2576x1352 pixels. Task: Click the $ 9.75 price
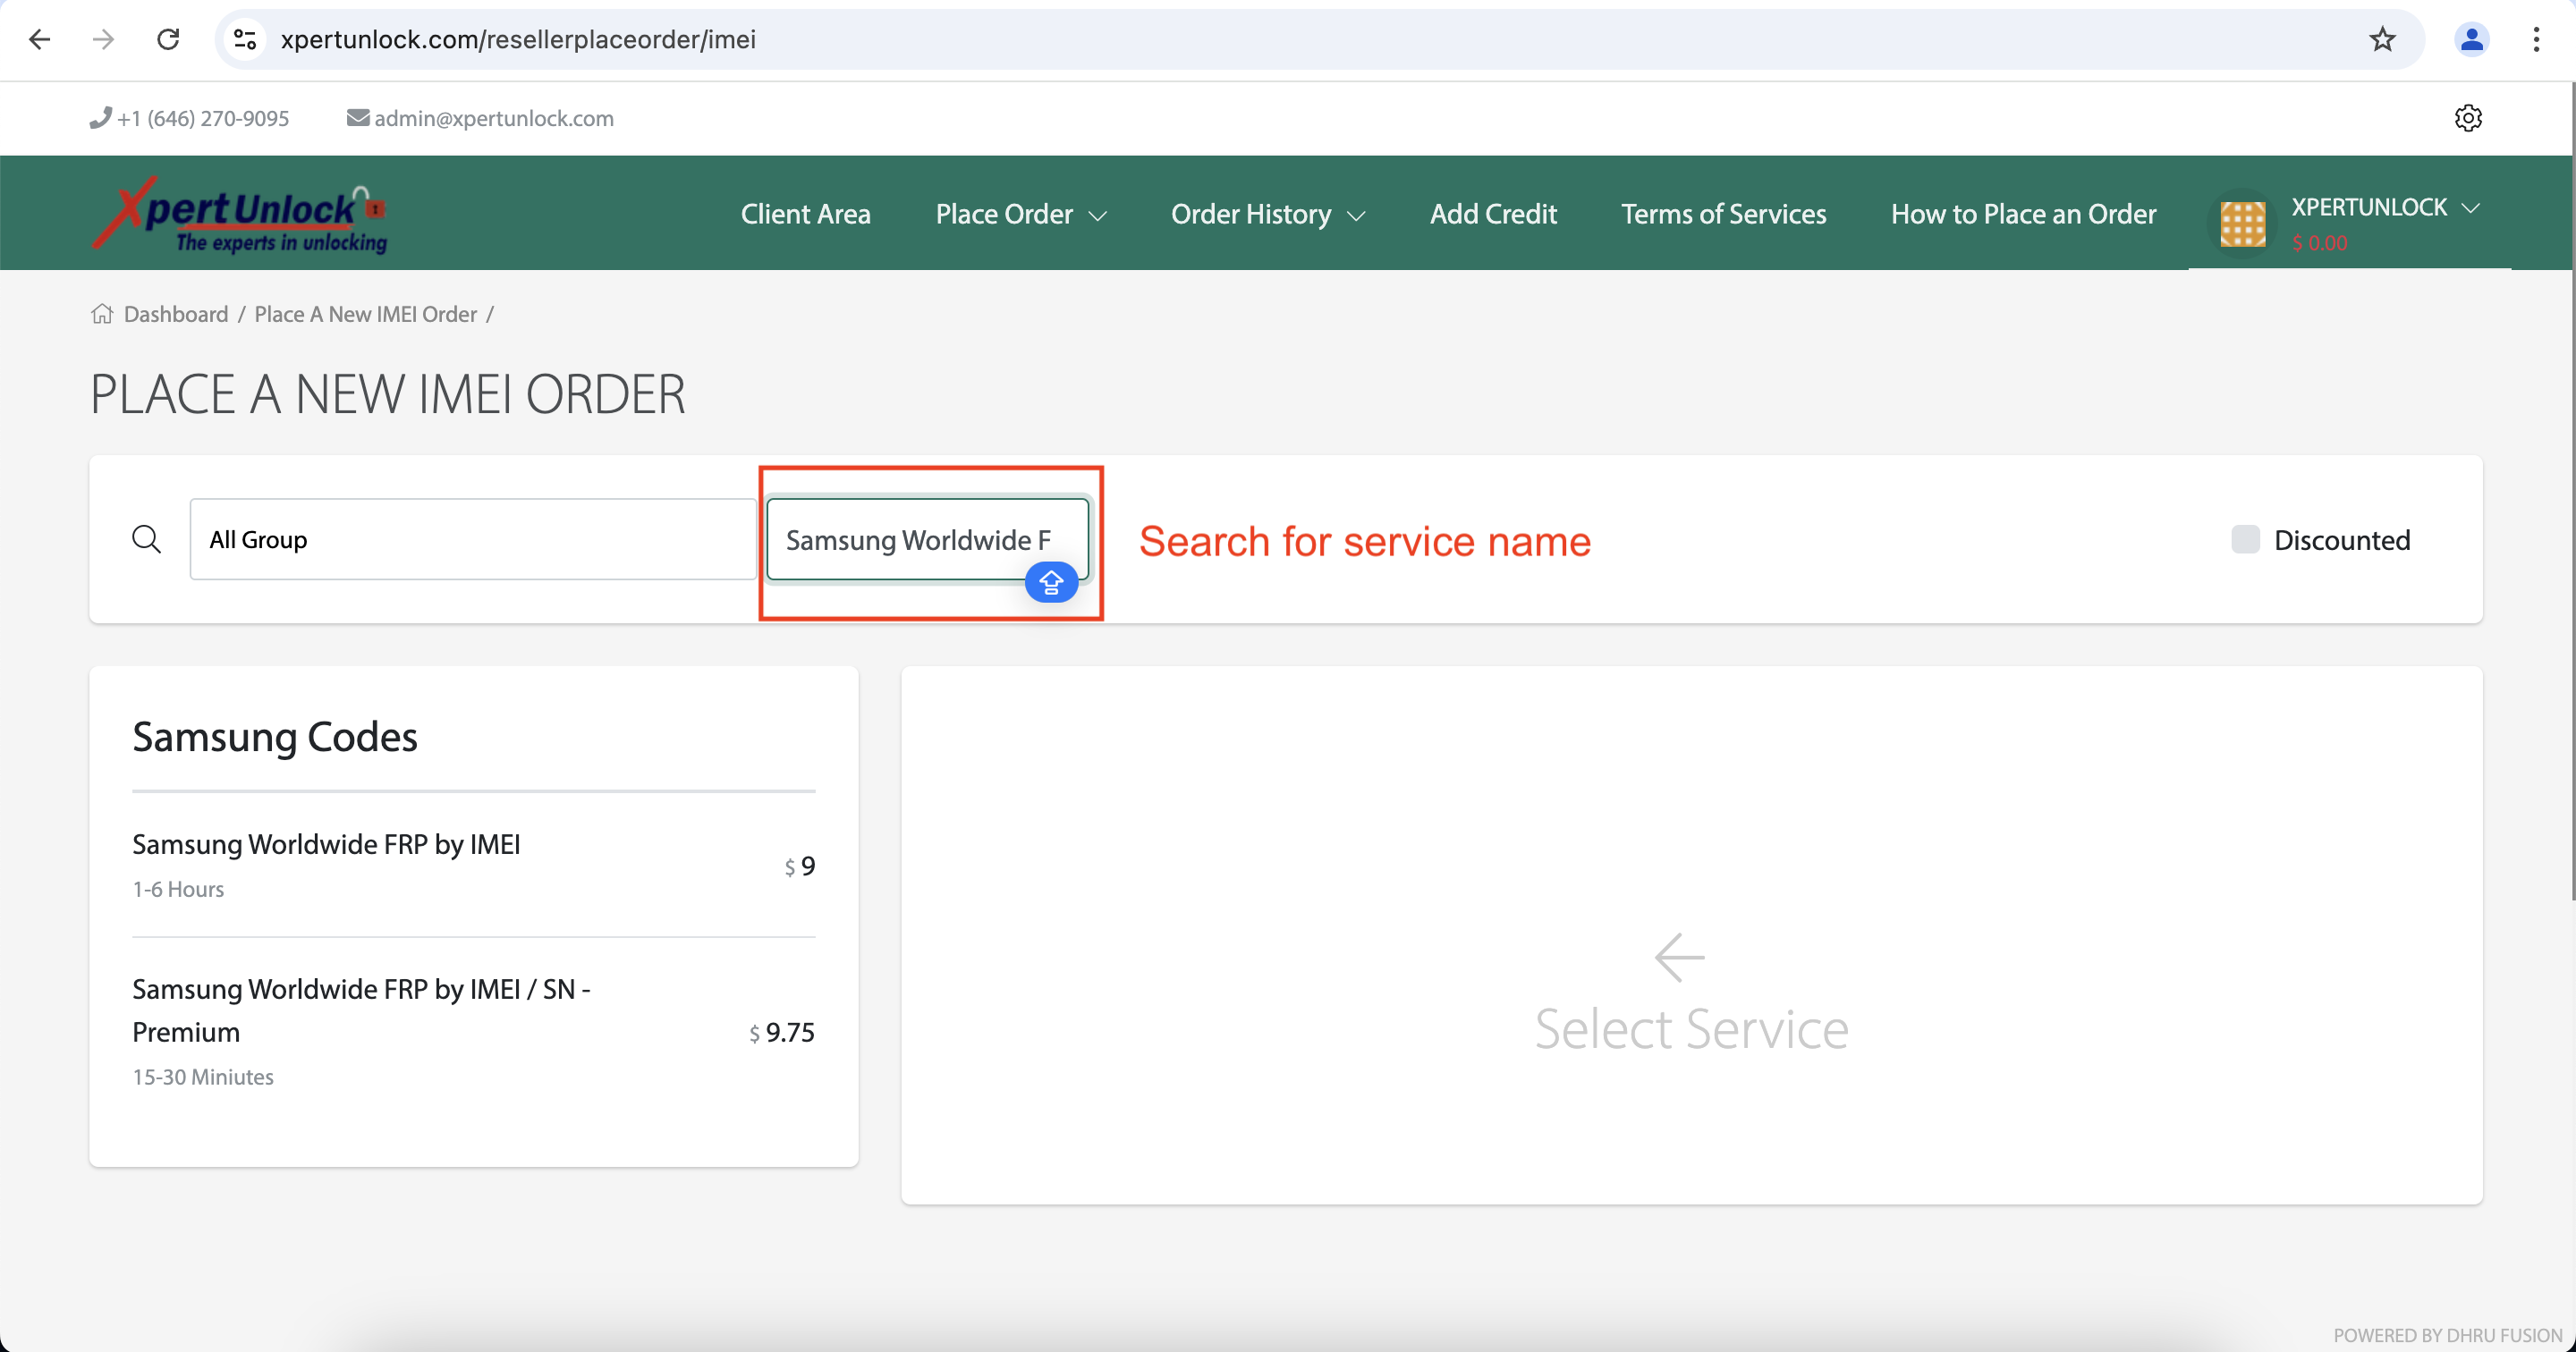click(781, 1032)
